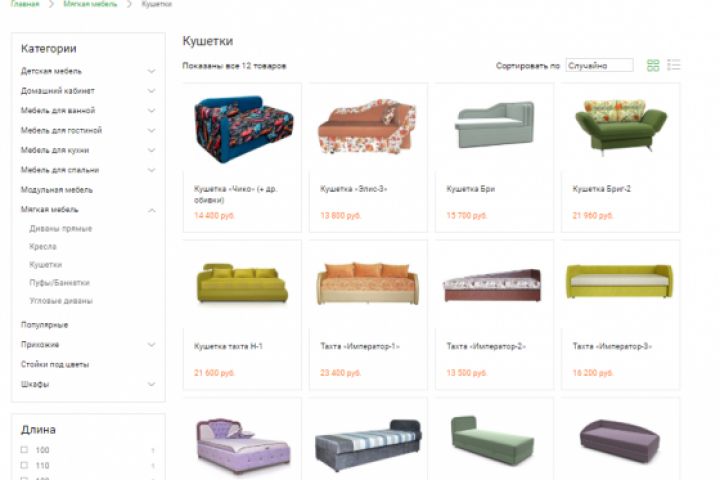Screen dimensions: 720x480
Task: Switch to list view layout icon
Action: tap(674, 65)
